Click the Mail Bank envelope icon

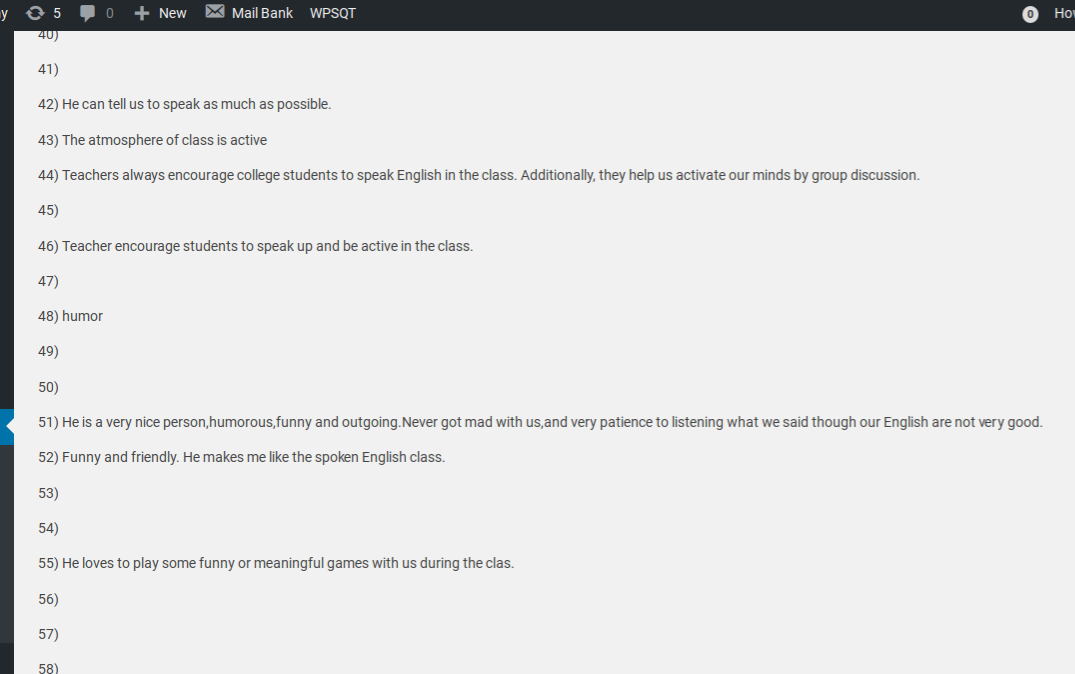[x=215, y=12]
